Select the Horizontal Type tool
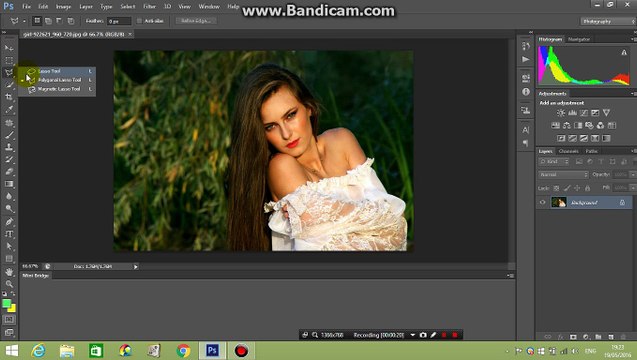This screenshot has width=637, height=360. [x=9, y=234]
